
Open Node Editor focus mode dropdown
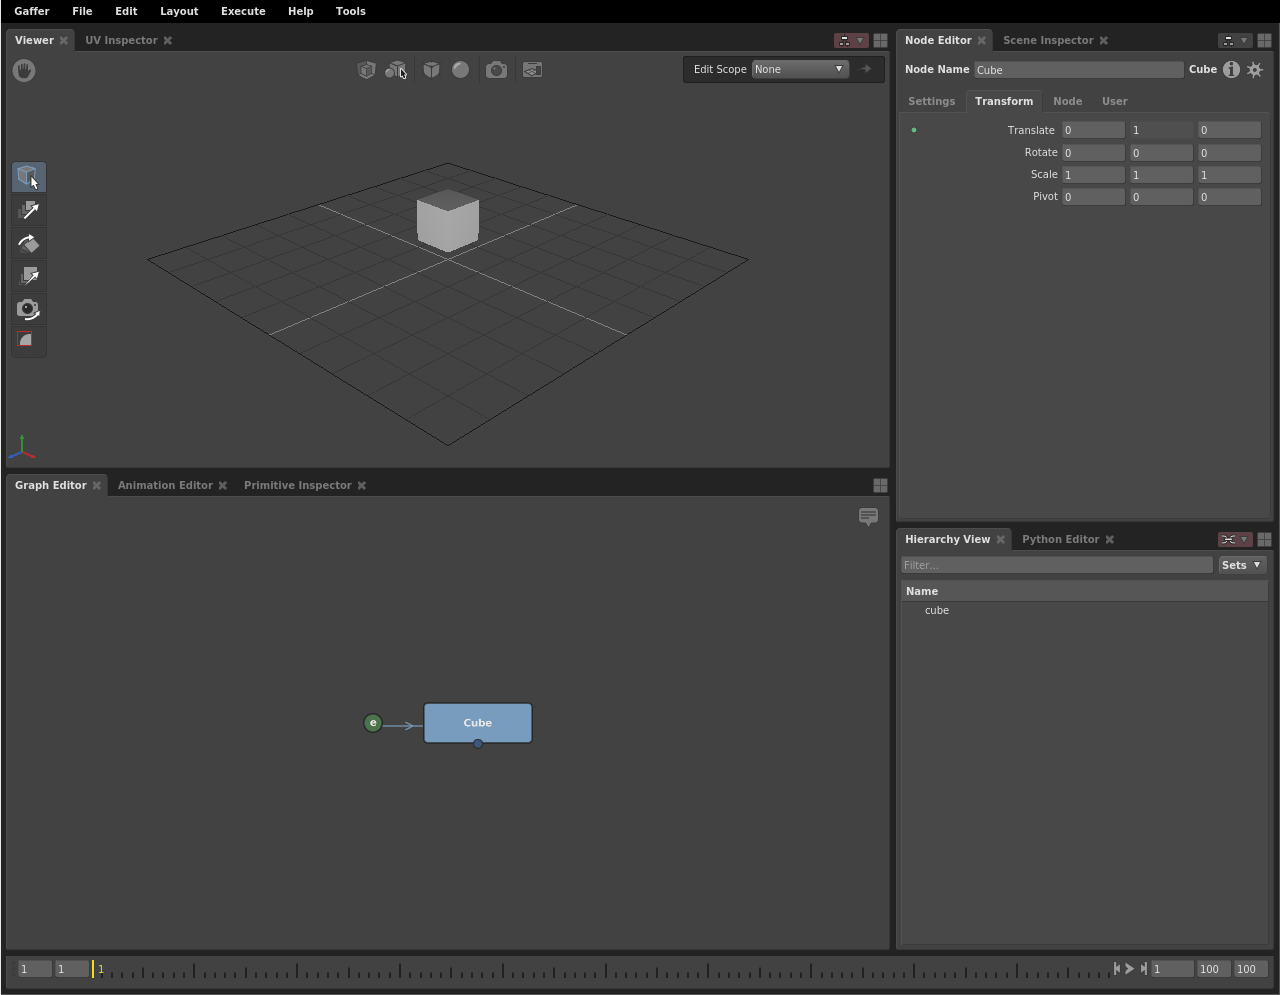tap(1235, 41)
